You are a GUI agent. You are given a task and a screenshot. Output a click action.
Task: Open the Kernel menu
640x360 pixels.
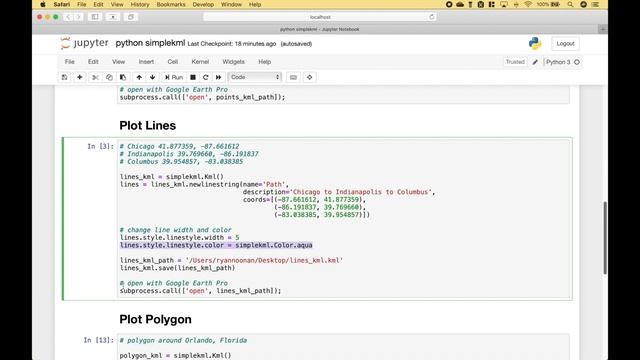pyautogui.click(x=200, y=62)
